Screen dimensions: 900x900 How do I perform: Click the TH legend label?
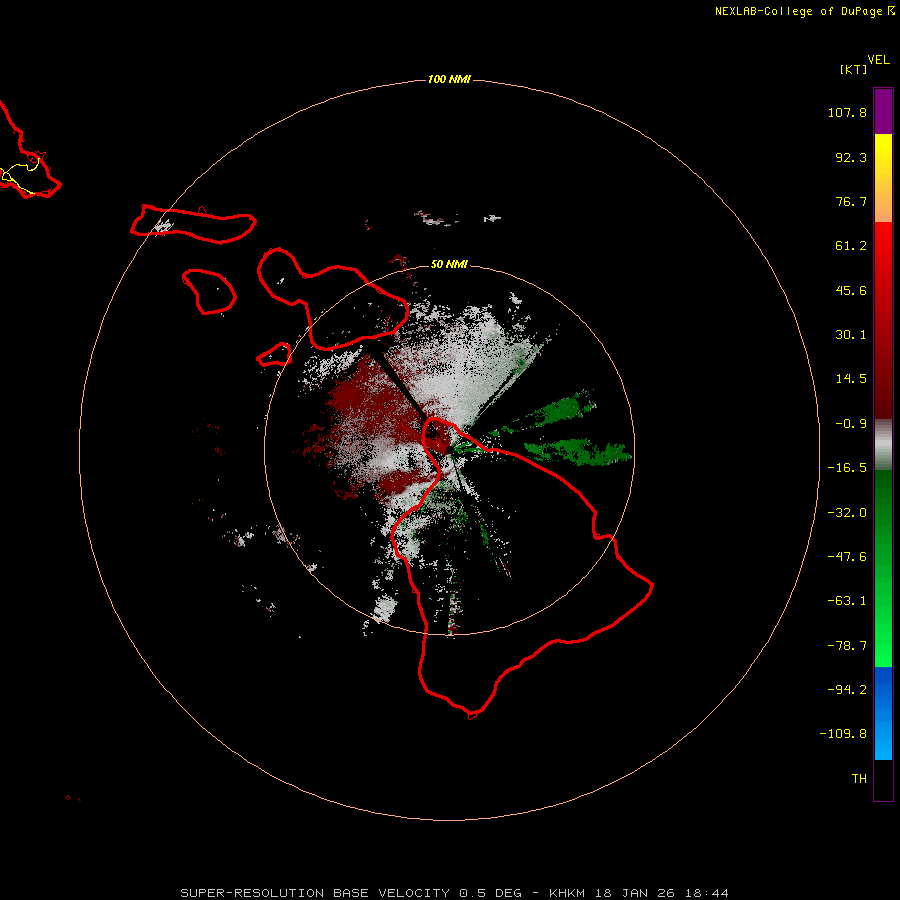click(x=859, y=779)
